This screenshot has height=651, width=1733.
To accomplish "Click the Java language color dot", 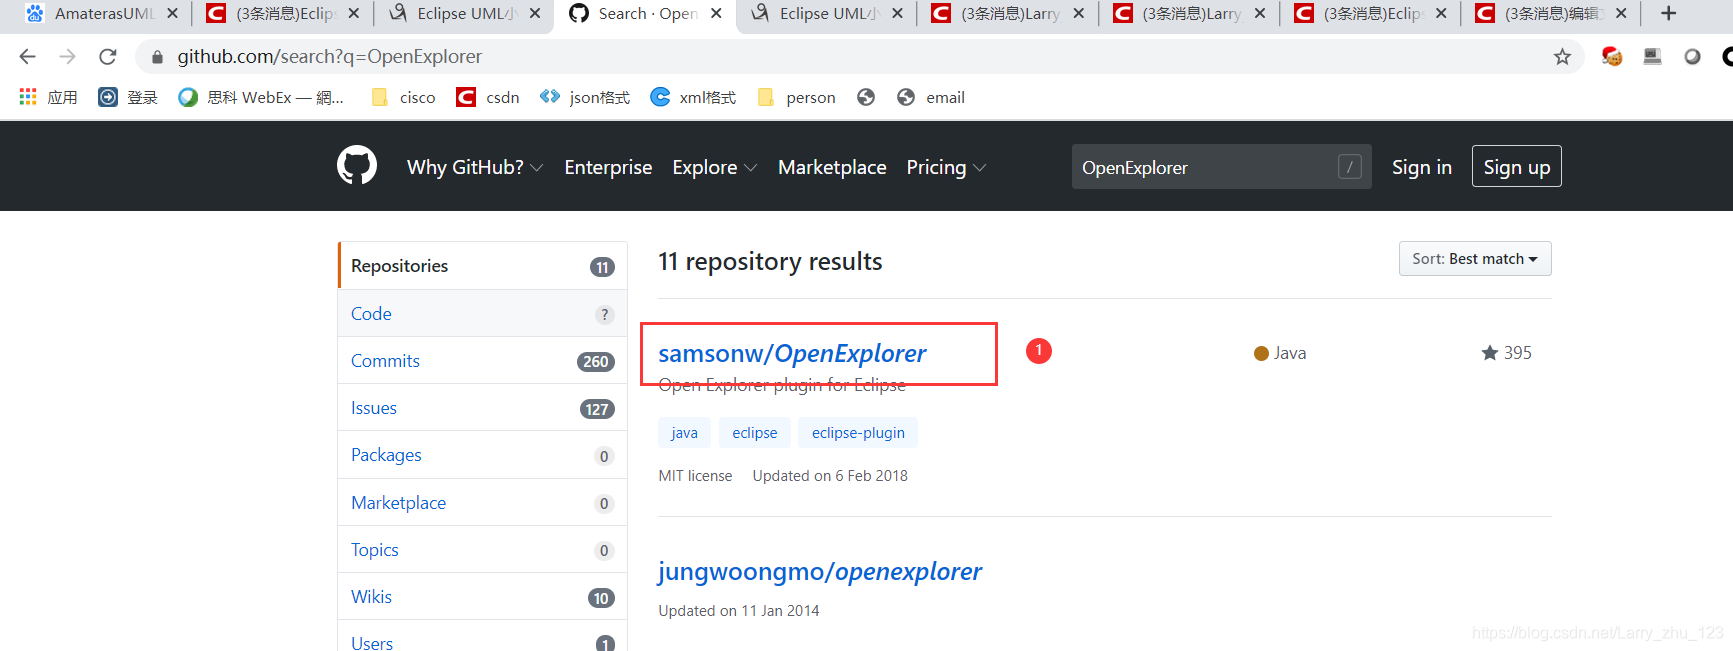I will [1261, 353].
